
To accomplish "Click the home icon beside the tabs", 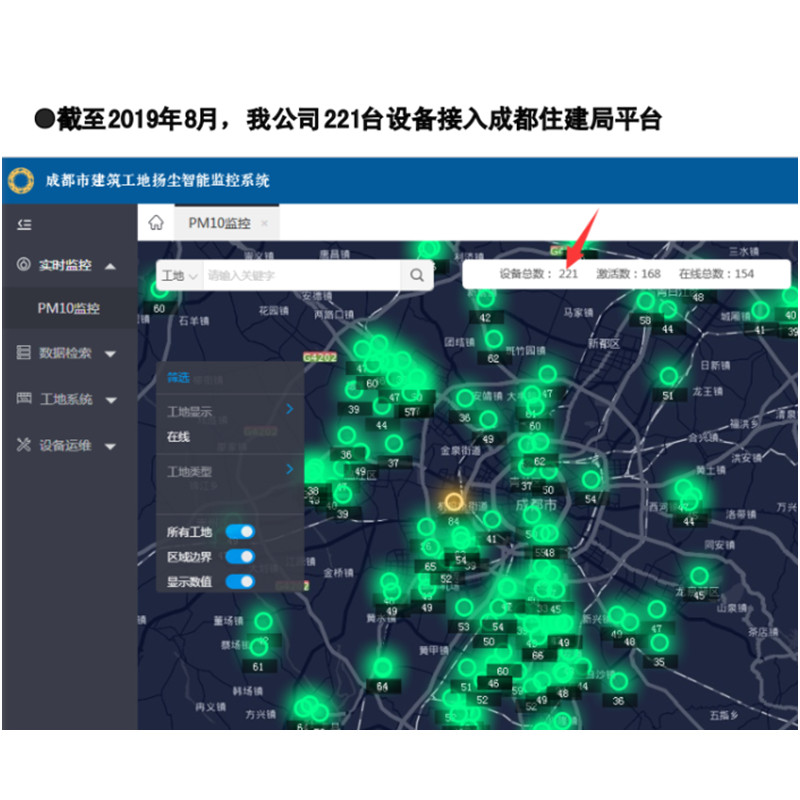I will tap(156, 222).
